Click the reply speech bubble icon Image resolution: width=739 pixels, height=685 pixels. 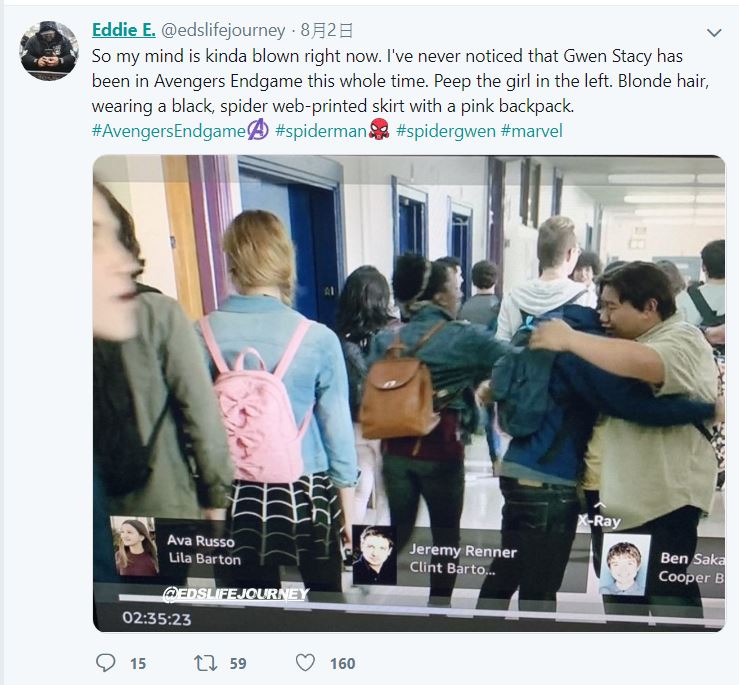coord(106,663)
